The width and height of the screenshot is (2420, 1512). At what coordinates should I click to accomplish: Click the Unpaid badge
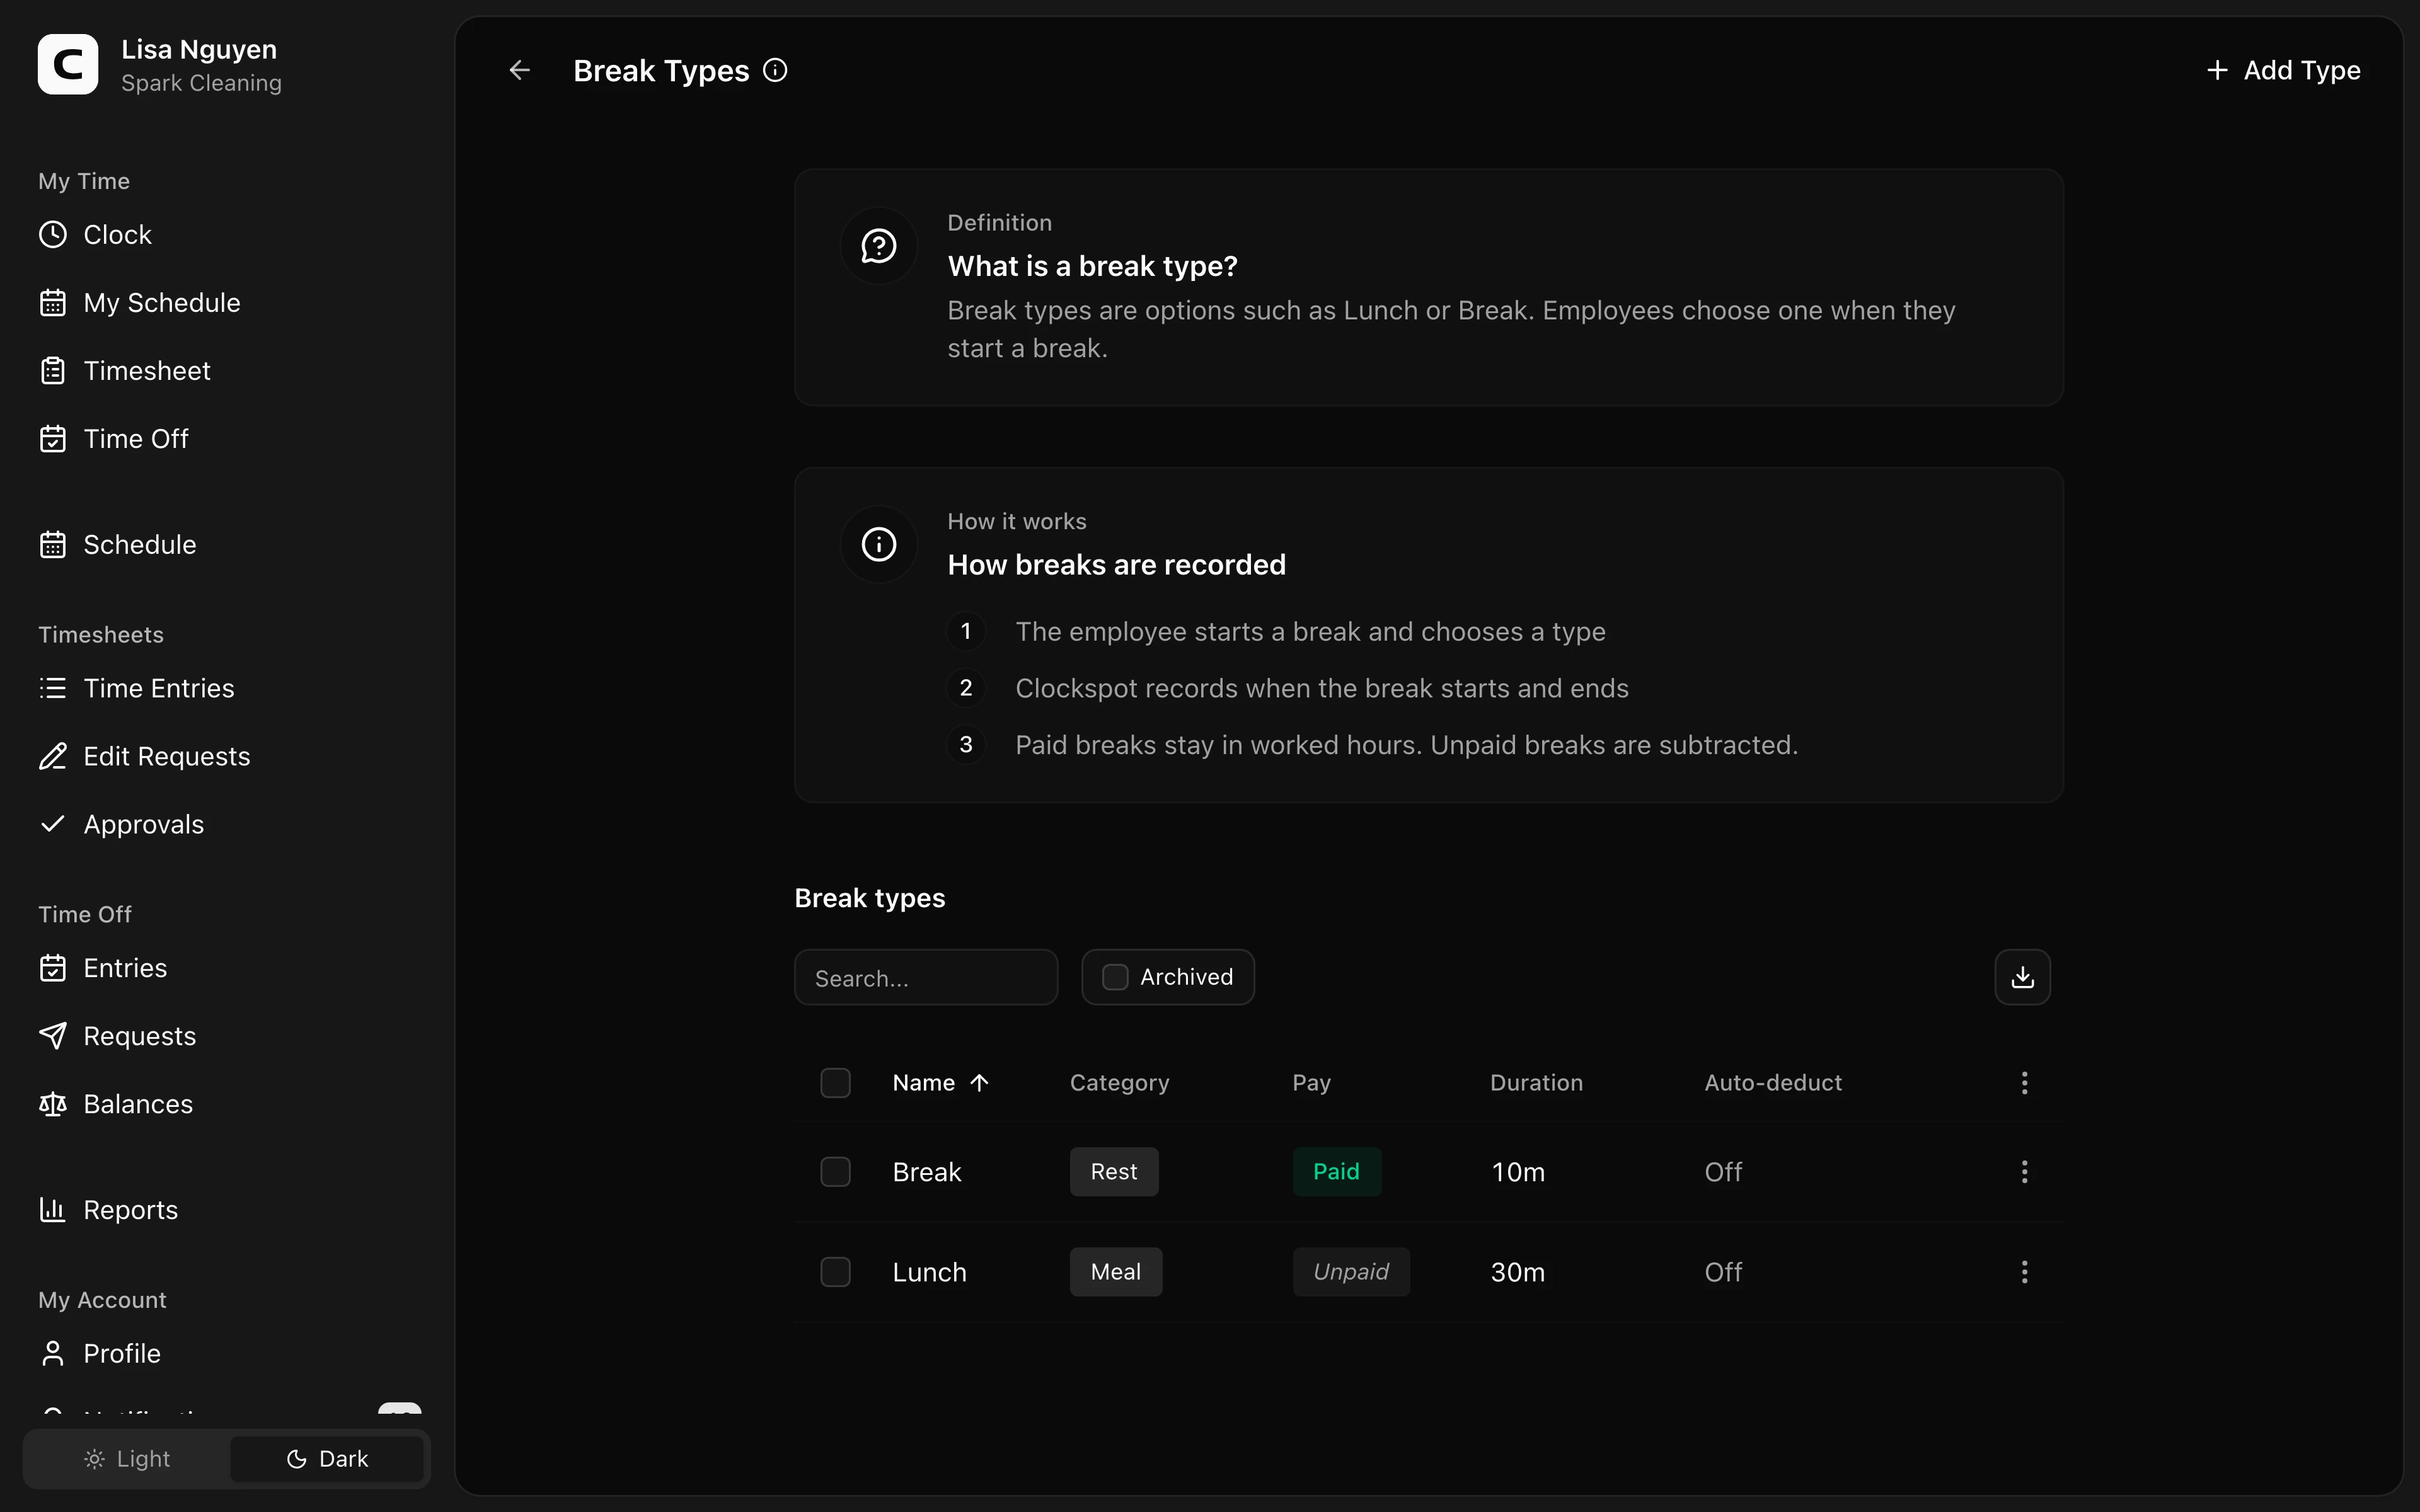click(x=1351, y=1272)
